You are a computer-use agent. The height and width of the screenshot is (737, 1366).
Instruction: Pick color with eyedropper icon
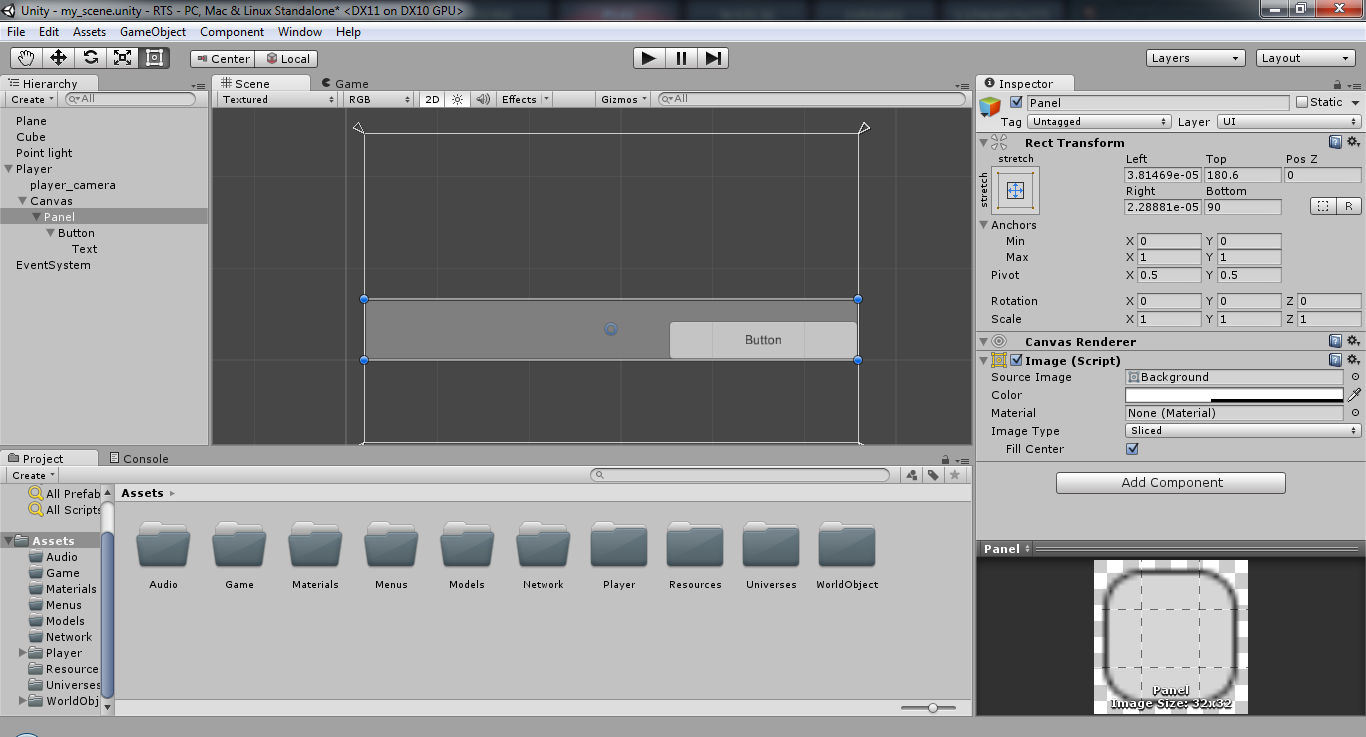coord(1355,395)
